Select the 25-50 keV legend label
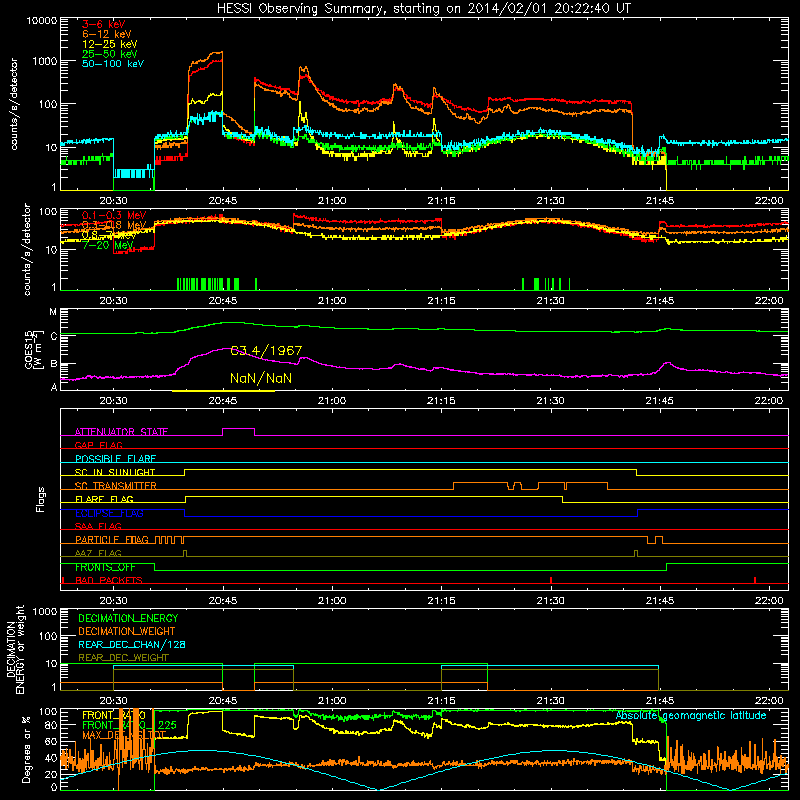This screenshot has width=800, height=800. click(109, 54)
